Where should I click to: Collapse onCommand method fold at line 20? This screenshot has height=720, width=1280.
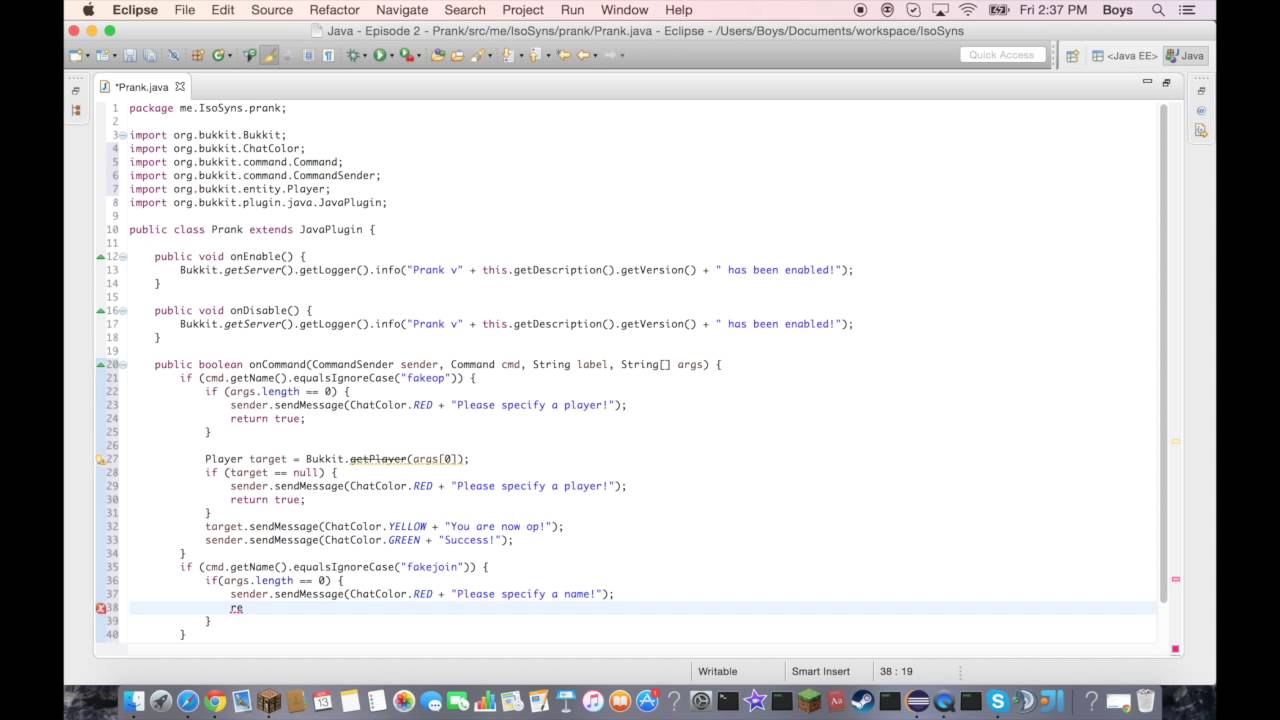(x=123, y=365)
